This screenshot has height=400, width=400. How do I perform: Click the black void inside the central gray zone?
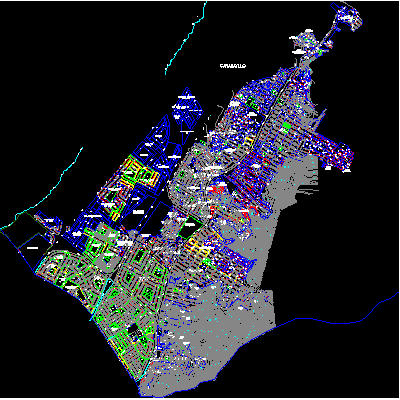[230, 187]
